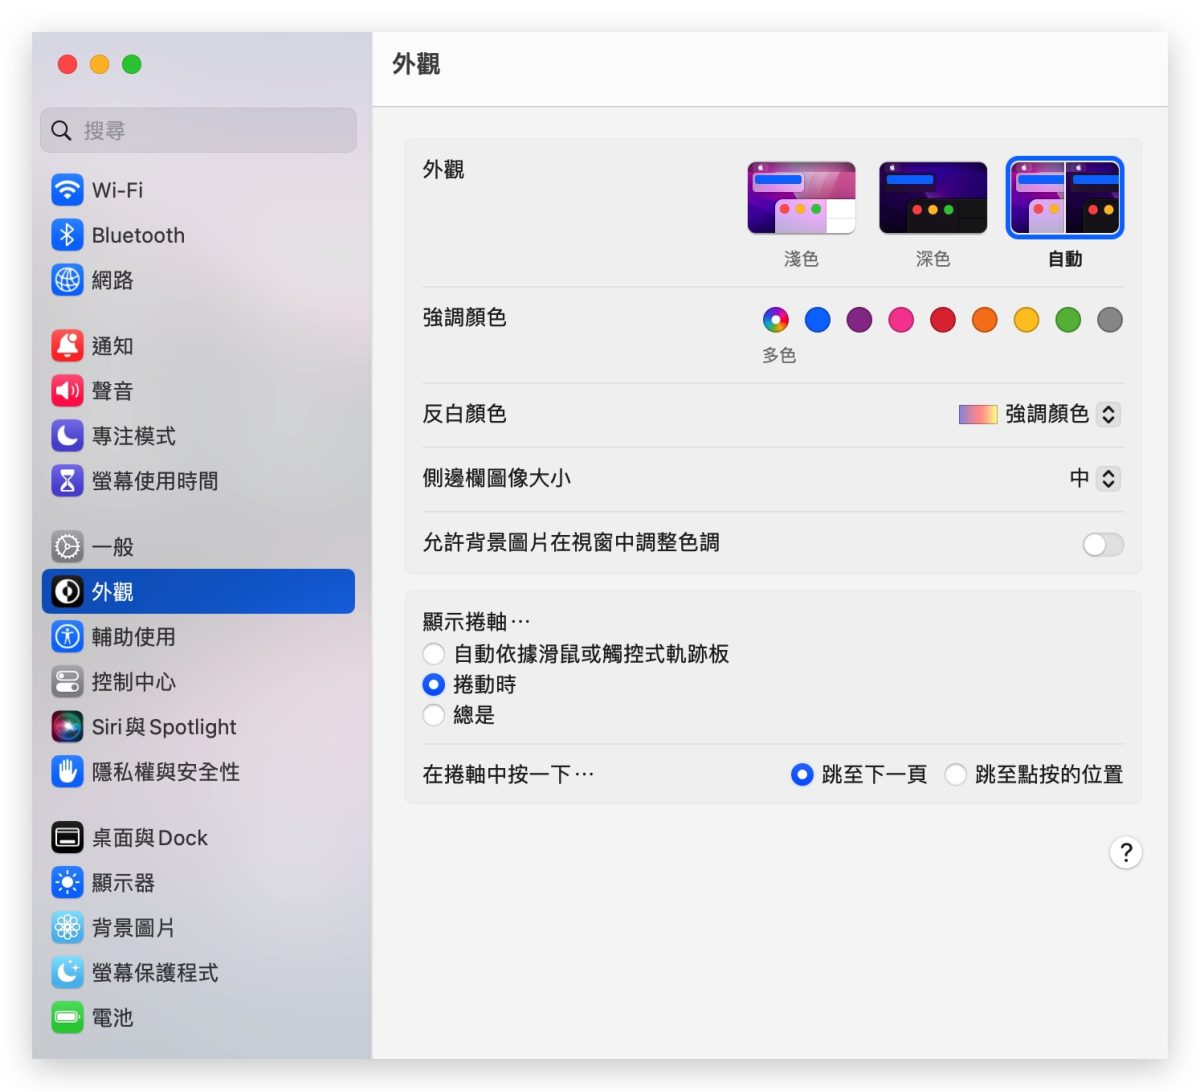Click the 在捲軸中按一下⋯ label
Image resolution: width=1200 pixels, height=1091 pixels.
pos(508,775)
